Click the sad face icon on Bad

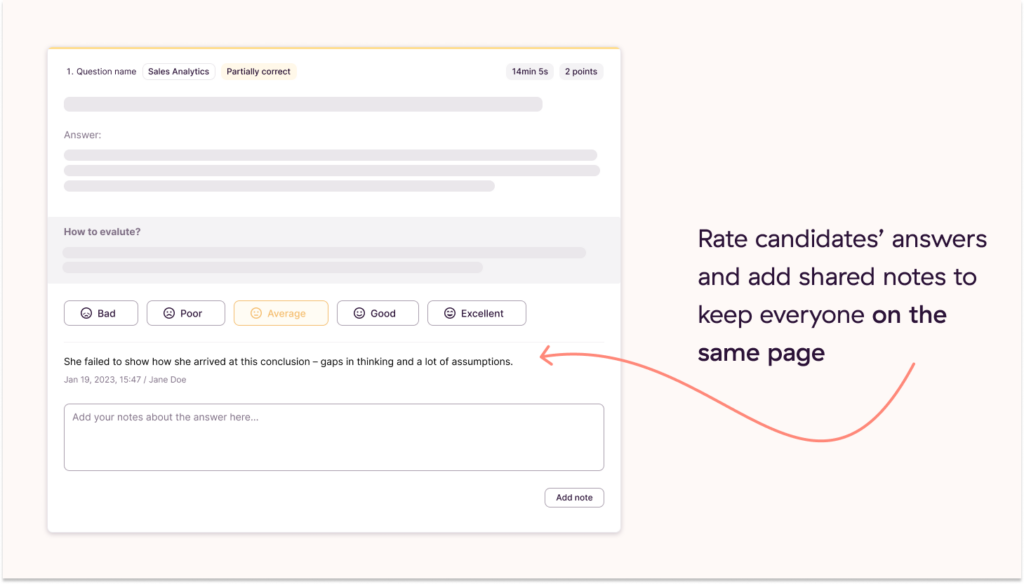(x=86, y=314)
